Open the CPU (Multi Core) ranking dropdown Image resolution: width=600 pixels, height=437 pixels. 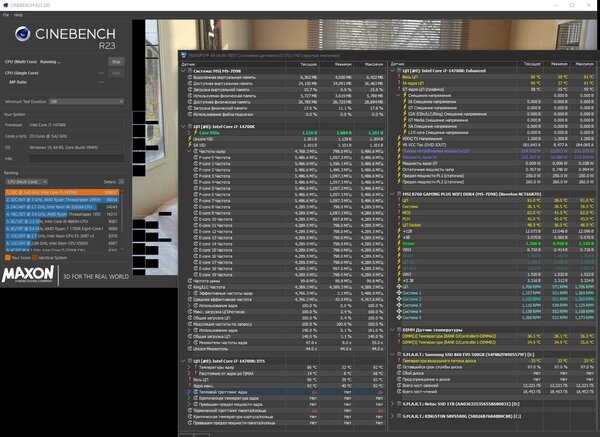[x=26, y=181]
